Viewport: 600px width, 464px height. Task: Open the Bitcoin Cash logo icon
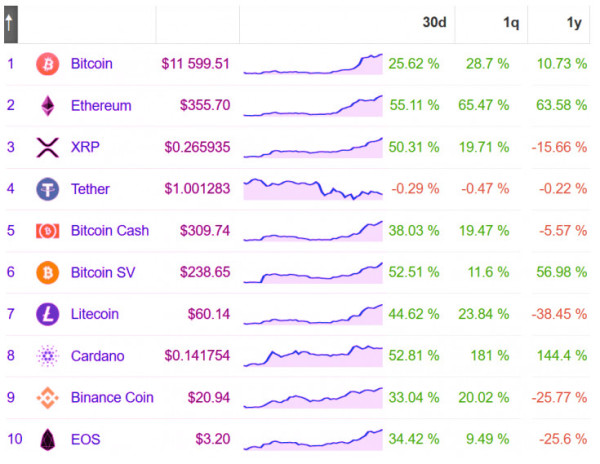pyautogui.click(x=47, y=231)
